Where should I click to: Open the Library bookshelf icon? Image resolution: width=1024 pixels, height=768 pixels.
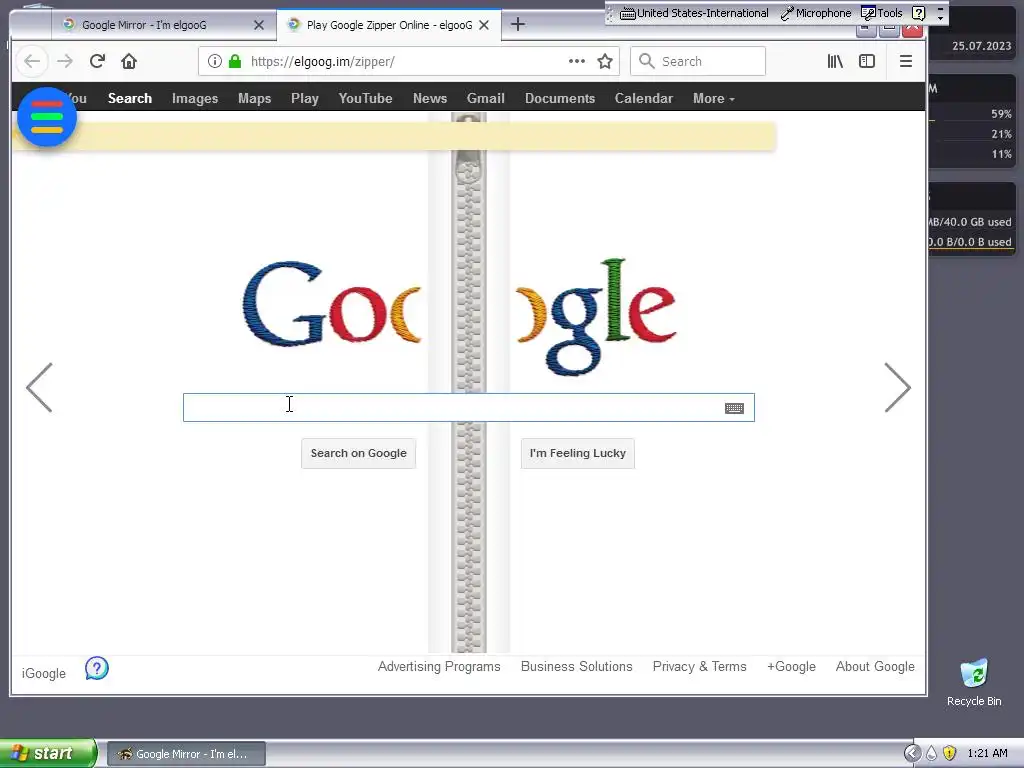835,61
